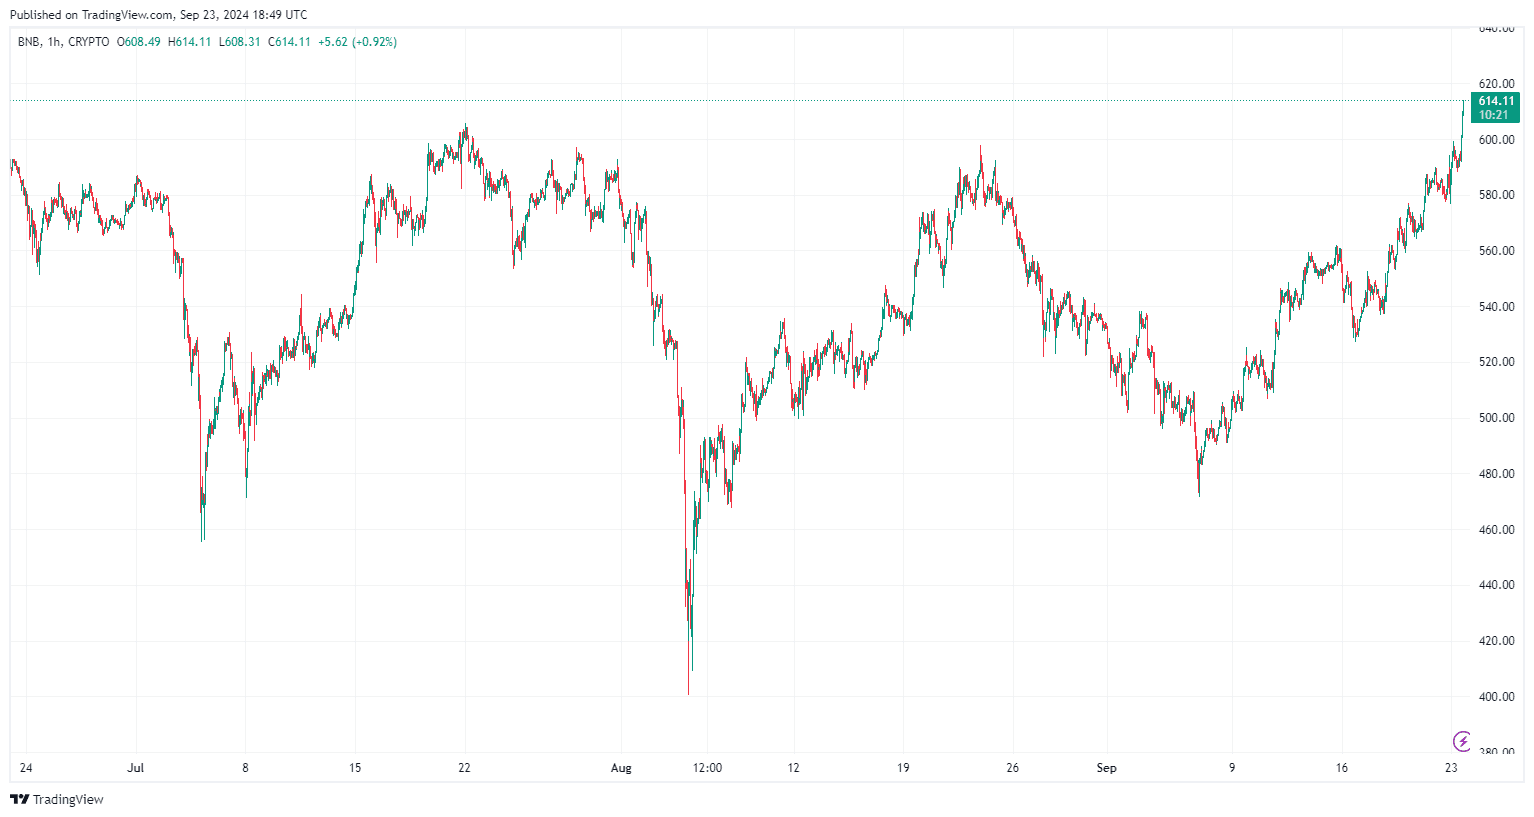Click the 580.00 price axis label
This screenshot has height=817, width=1534.
click(1496, 195)
